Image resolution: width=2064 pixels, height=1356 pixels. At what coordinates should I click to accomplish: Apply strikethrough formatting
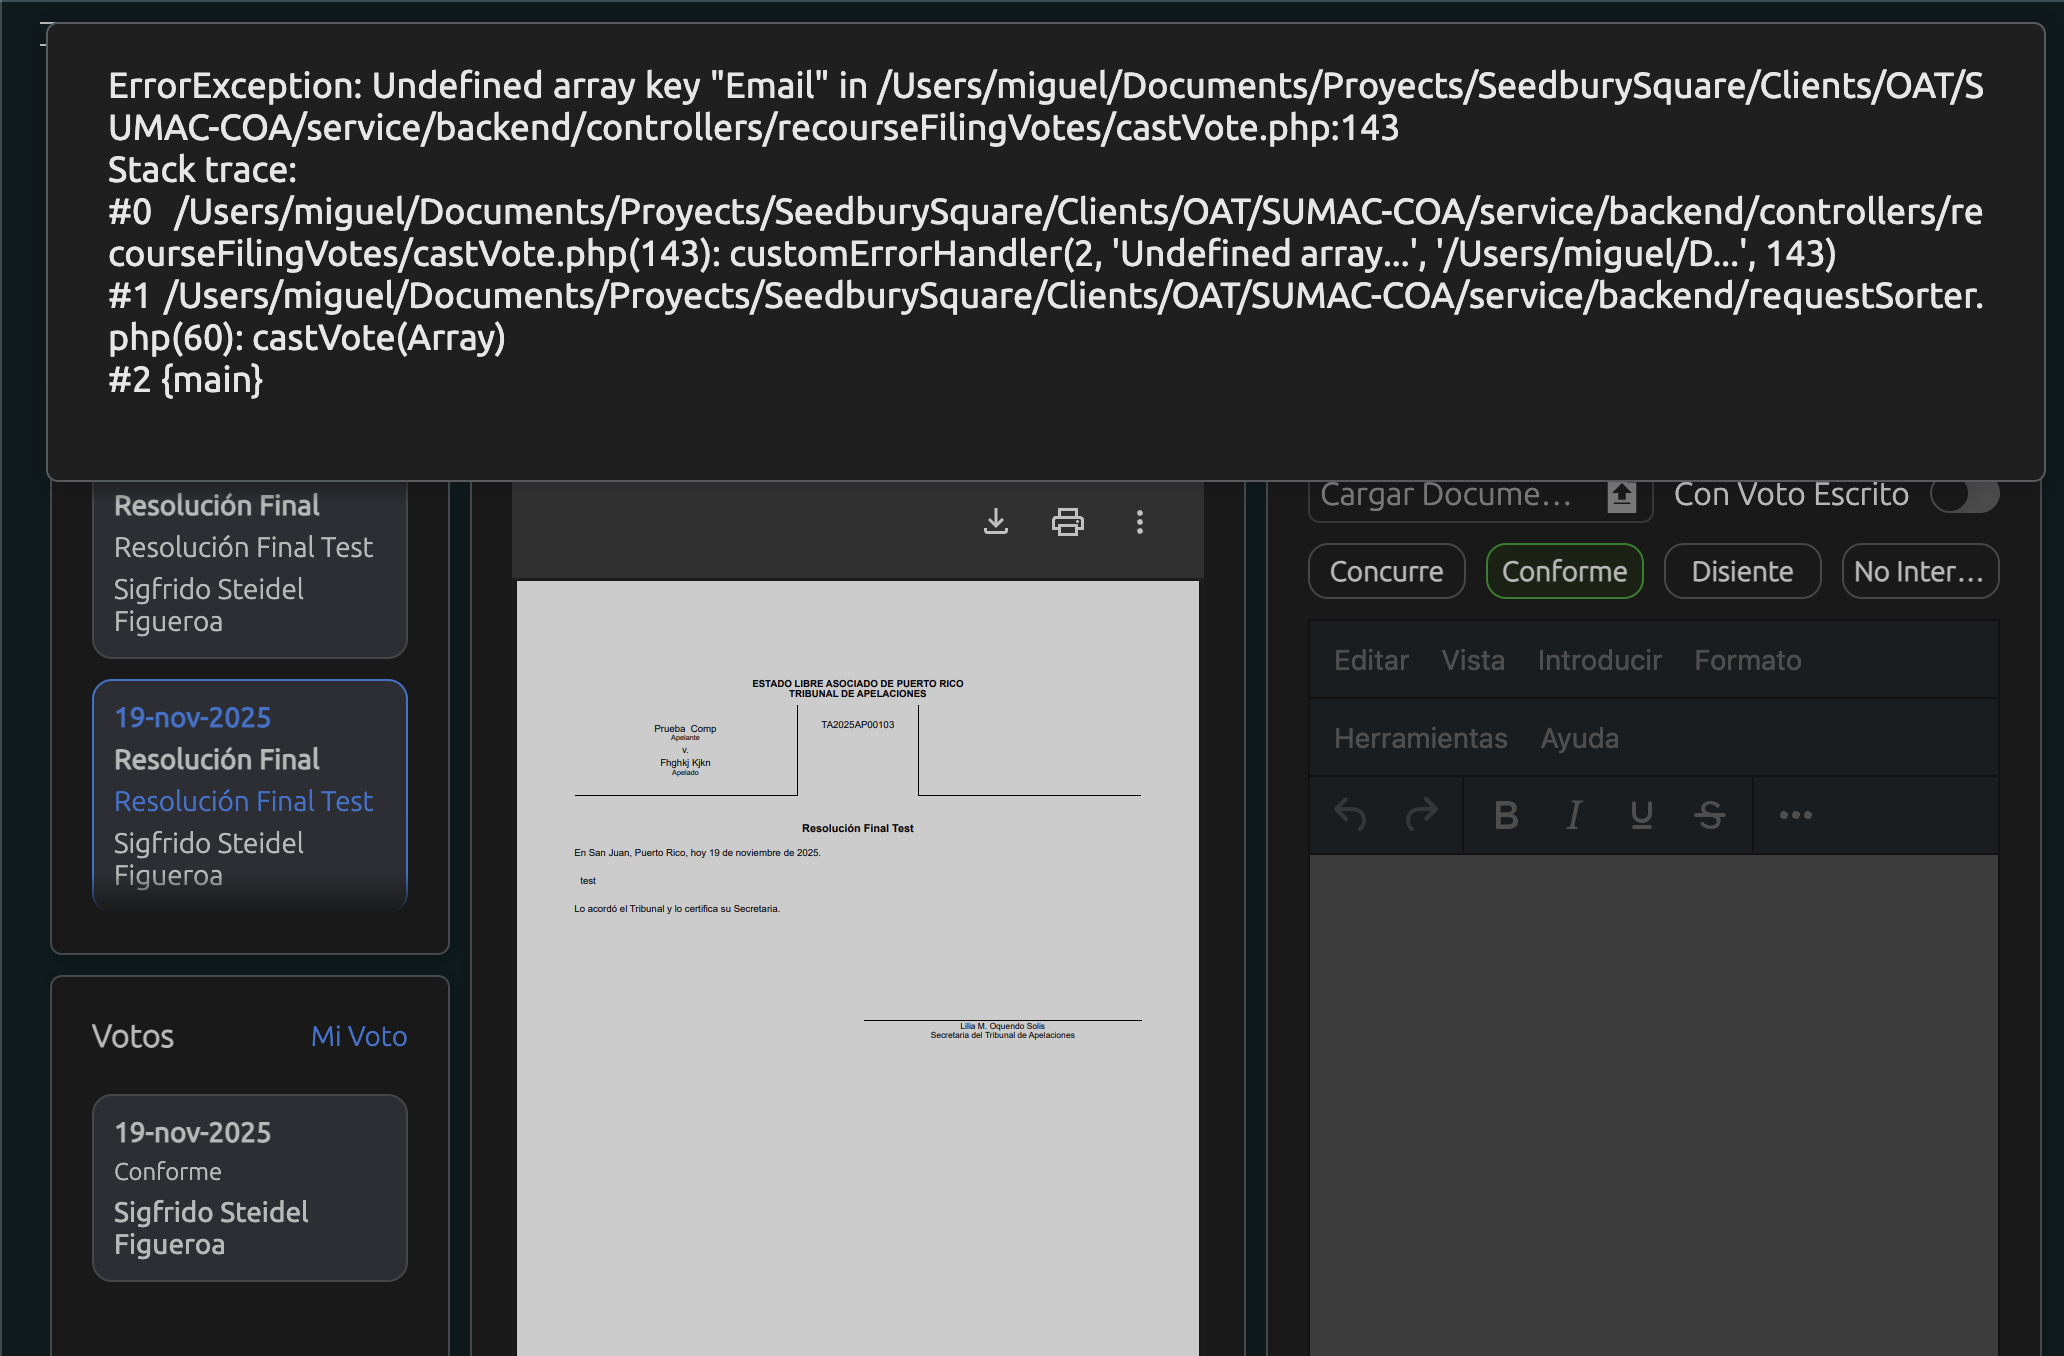click(x=1709, y=815)
